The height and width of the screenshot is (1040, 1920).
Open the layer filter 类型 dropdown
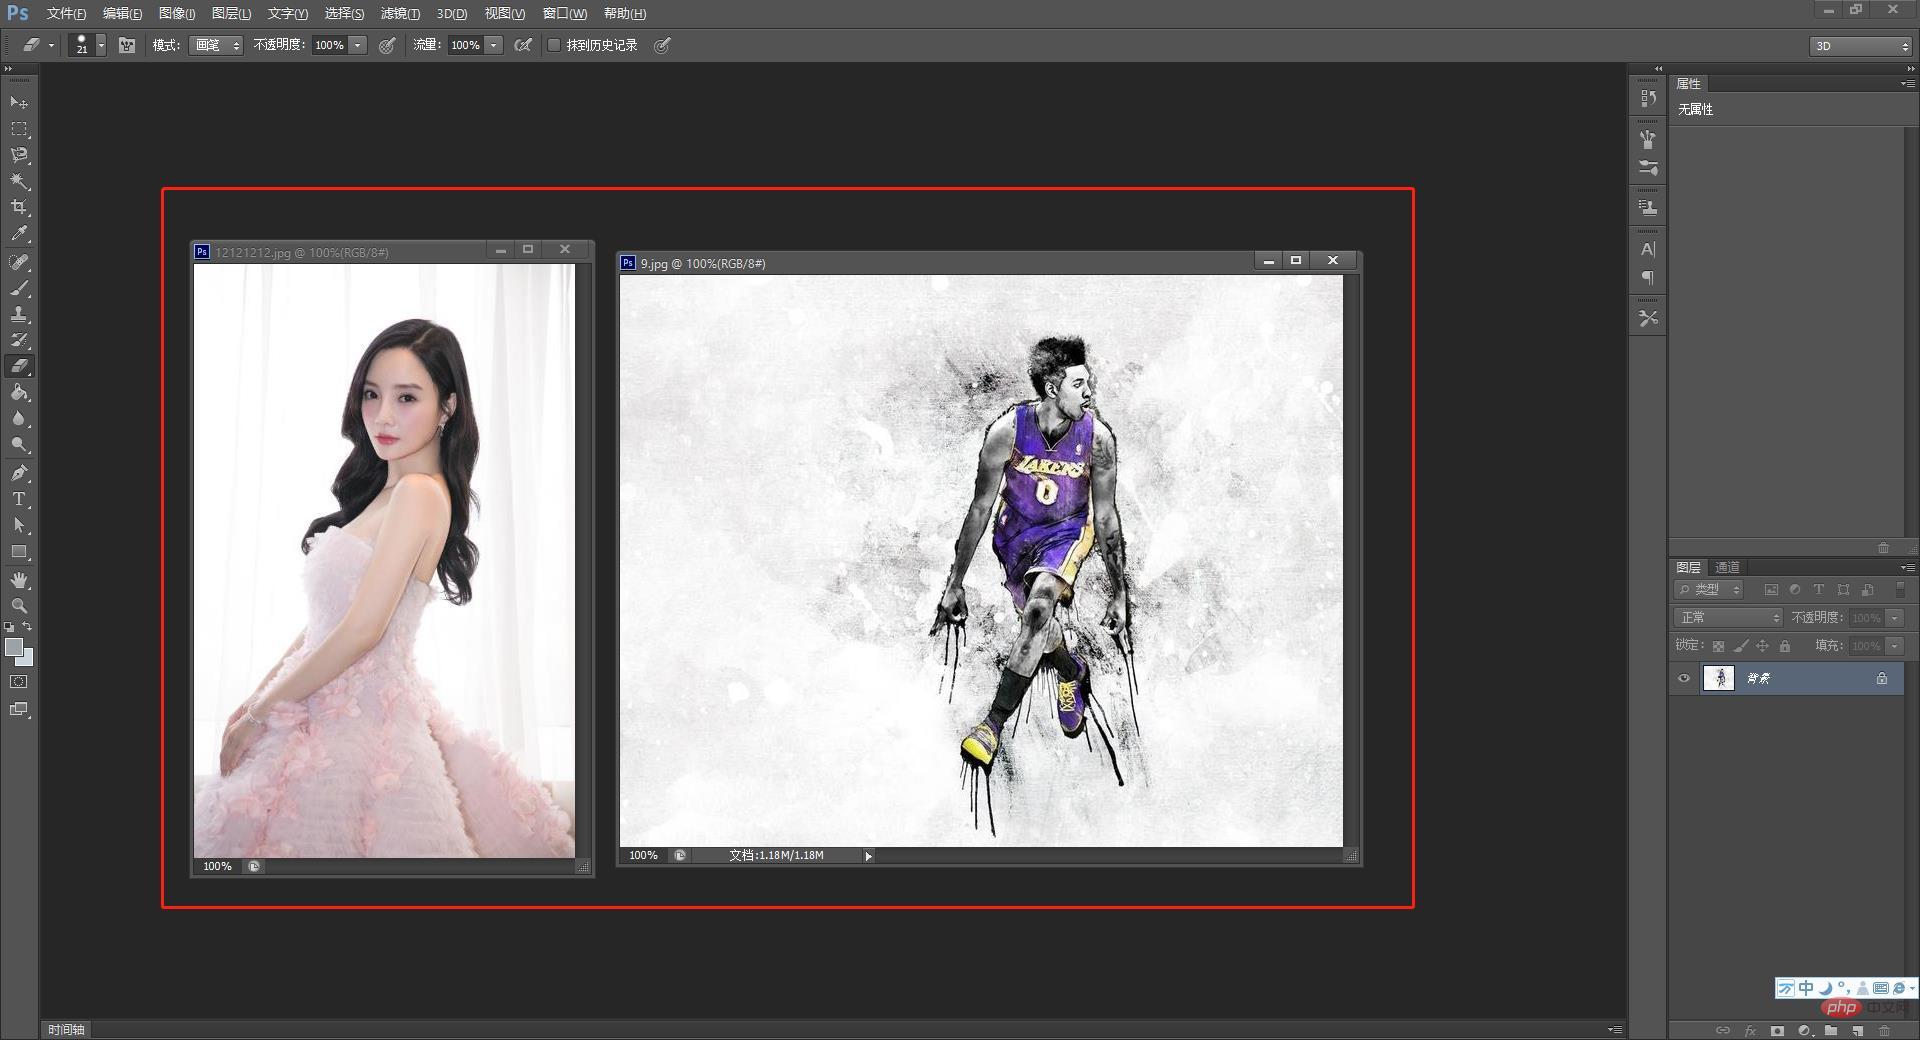pos(1709,590)
